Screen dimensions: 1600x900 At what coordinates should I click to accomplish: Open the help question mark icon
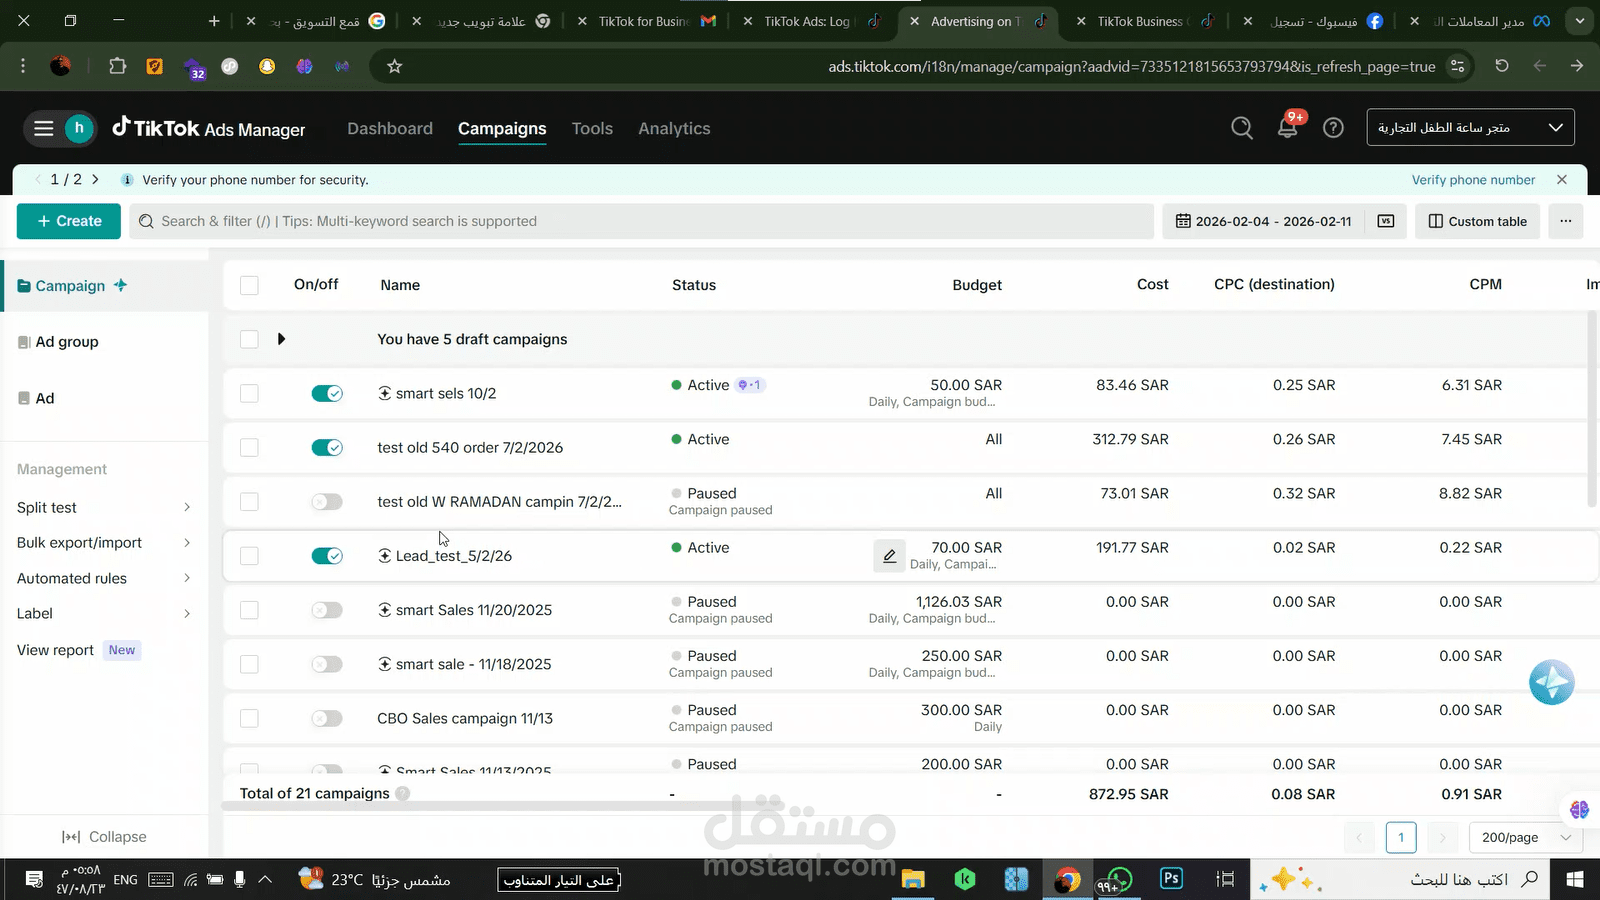1333,128
